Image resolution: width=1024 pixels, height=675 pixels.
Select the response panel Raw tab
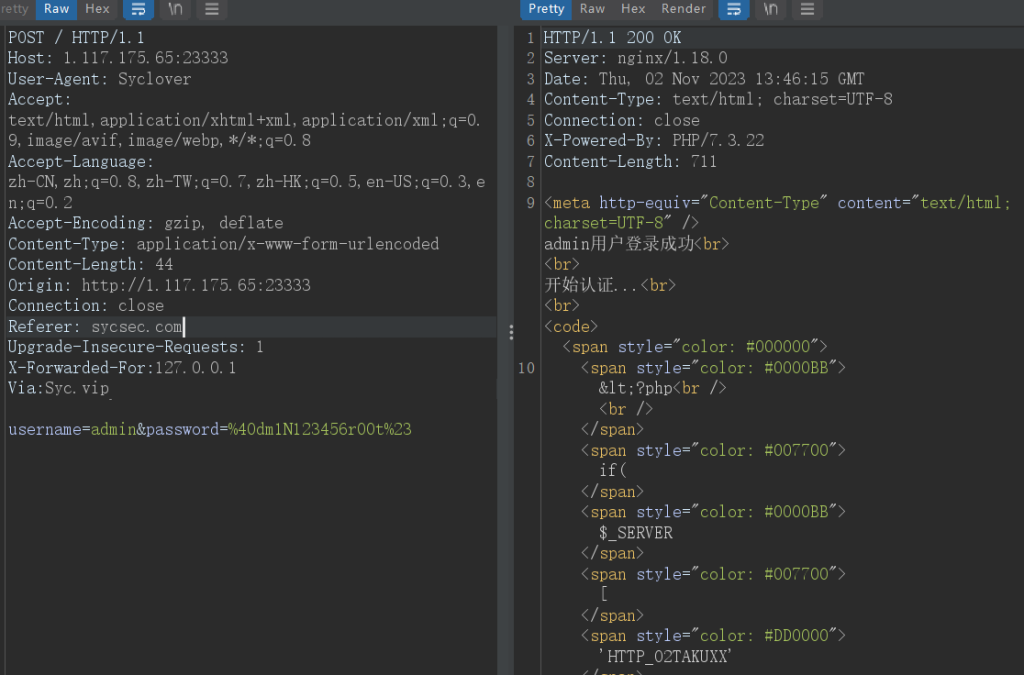point(592,9)
